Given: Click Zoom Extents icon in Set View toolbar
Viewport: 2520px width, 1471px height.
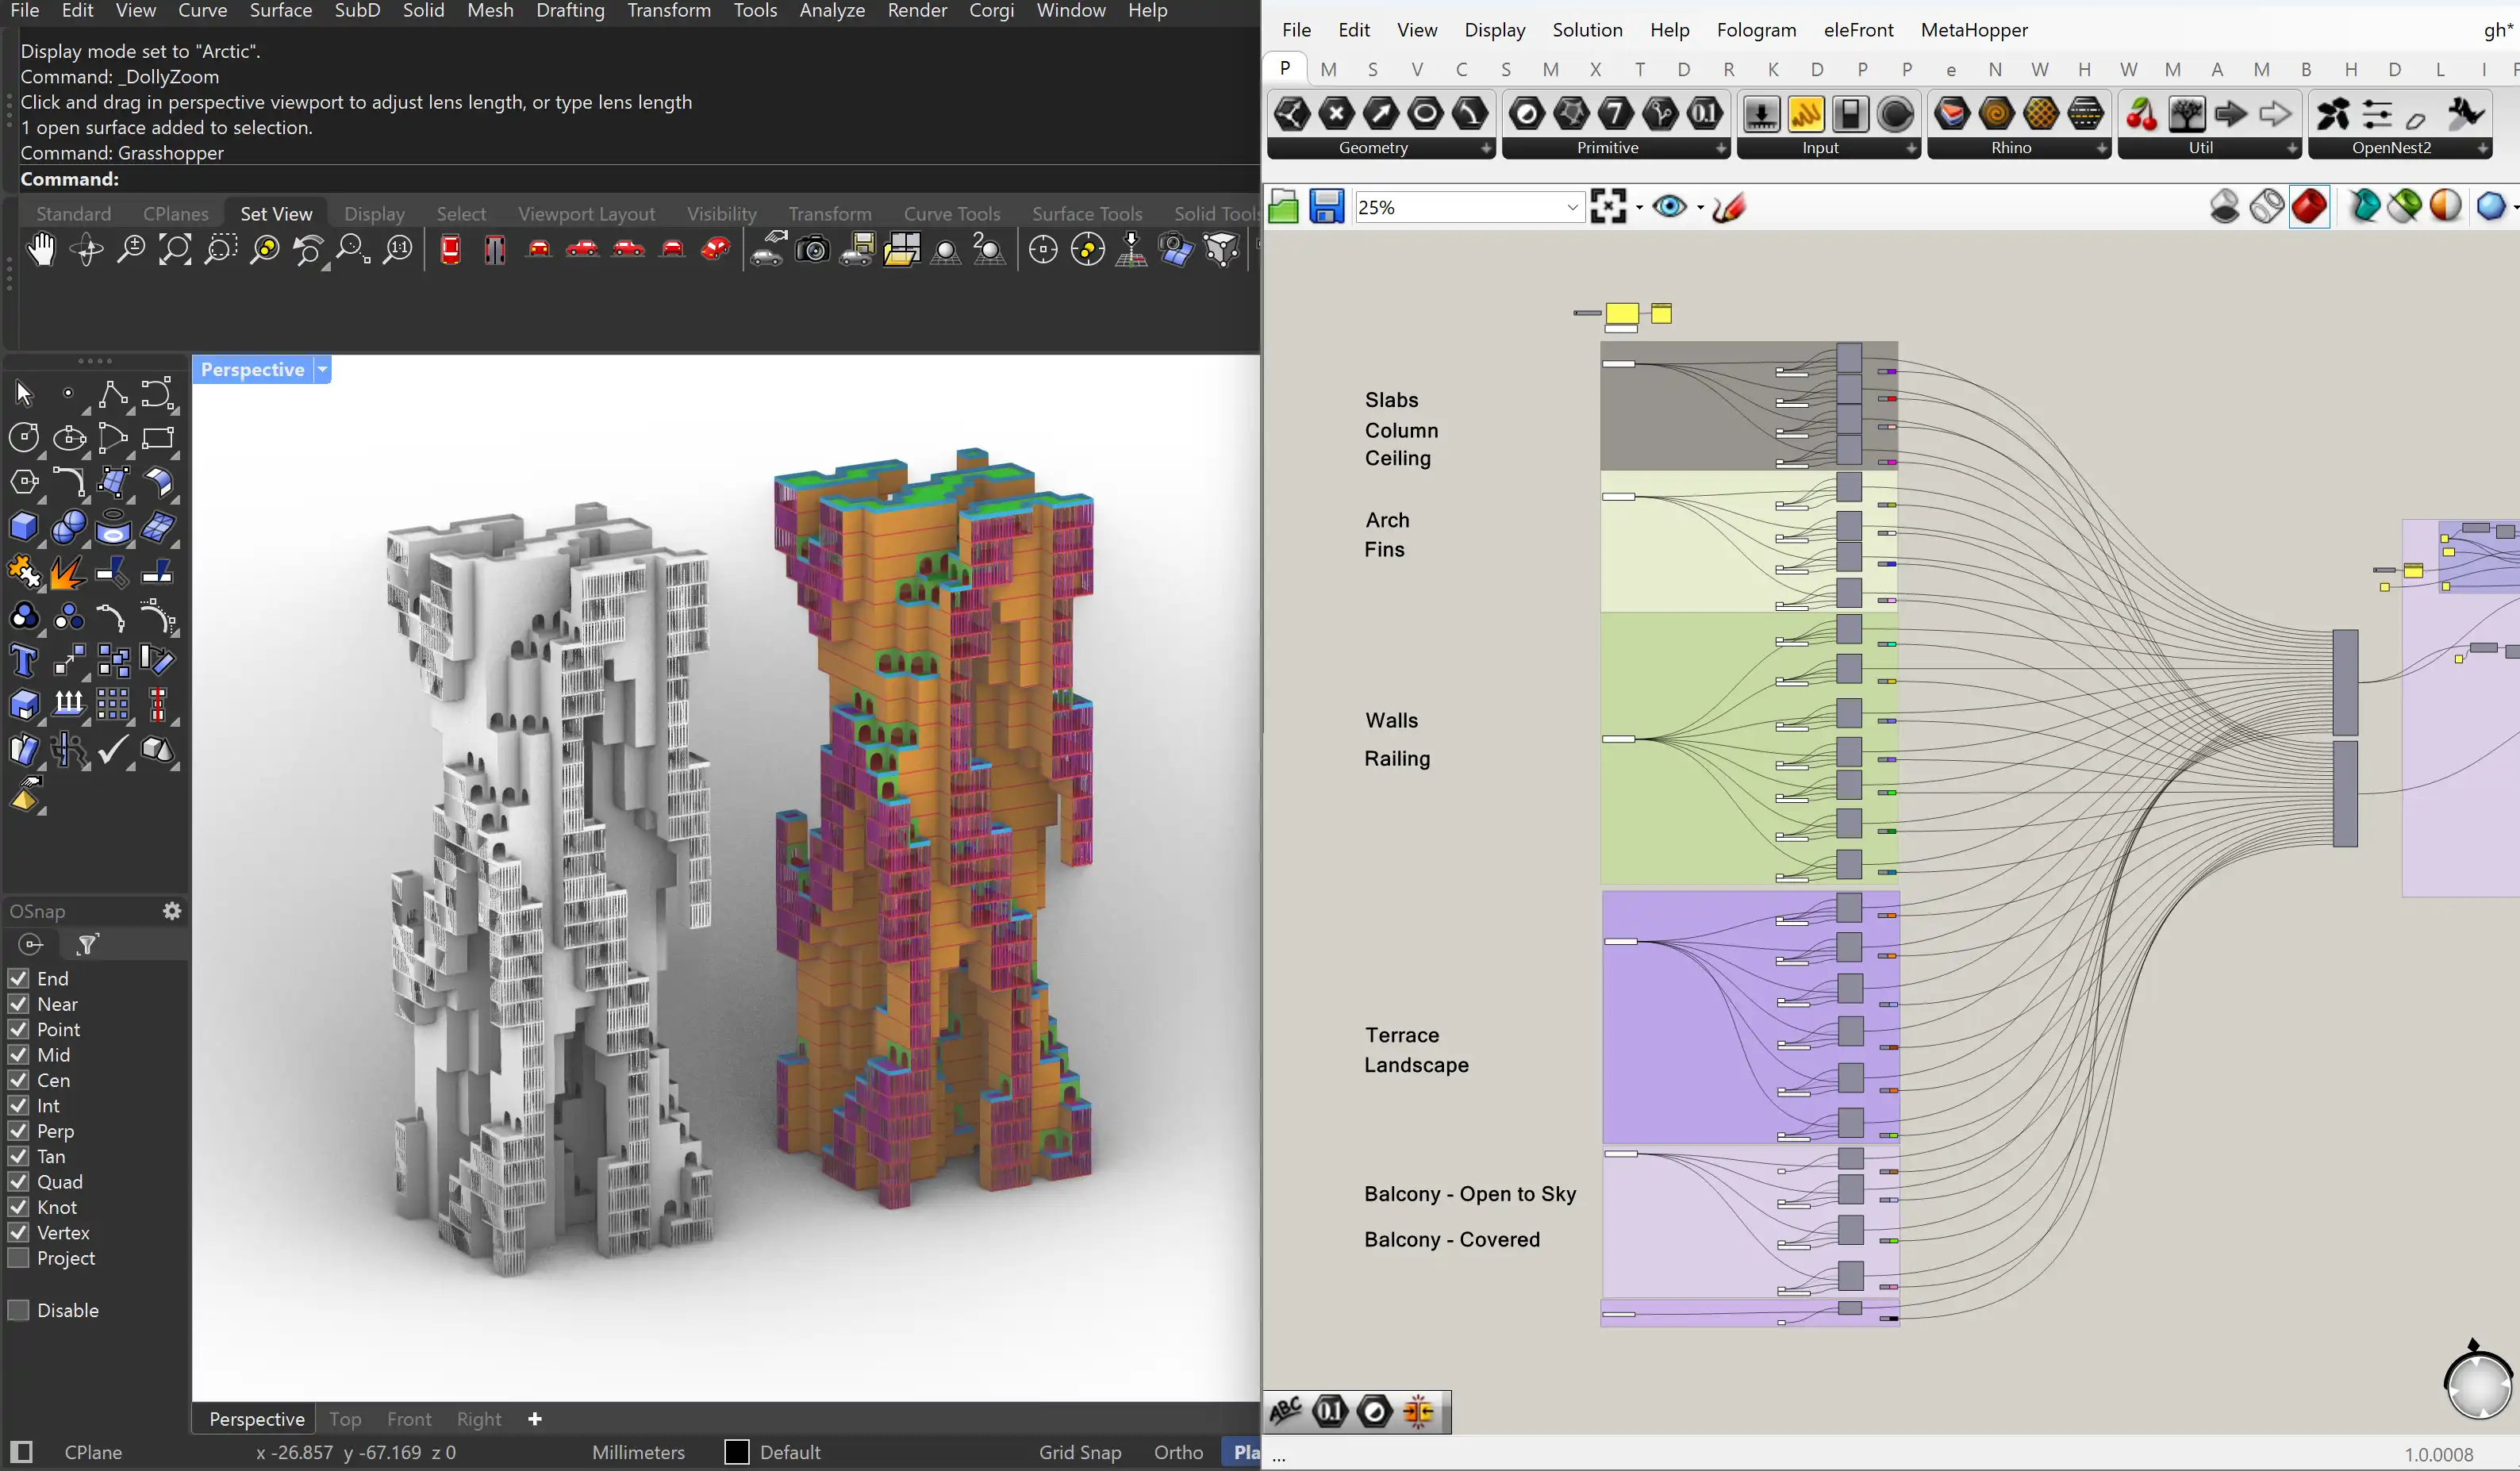Looking at the screenshot, I should click(x=175, y=250).
